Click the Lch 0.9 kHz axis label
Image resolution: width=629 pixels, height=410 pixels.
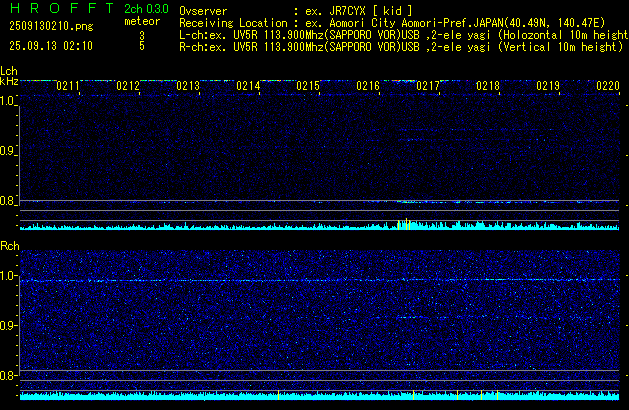(x=8, y=151)
